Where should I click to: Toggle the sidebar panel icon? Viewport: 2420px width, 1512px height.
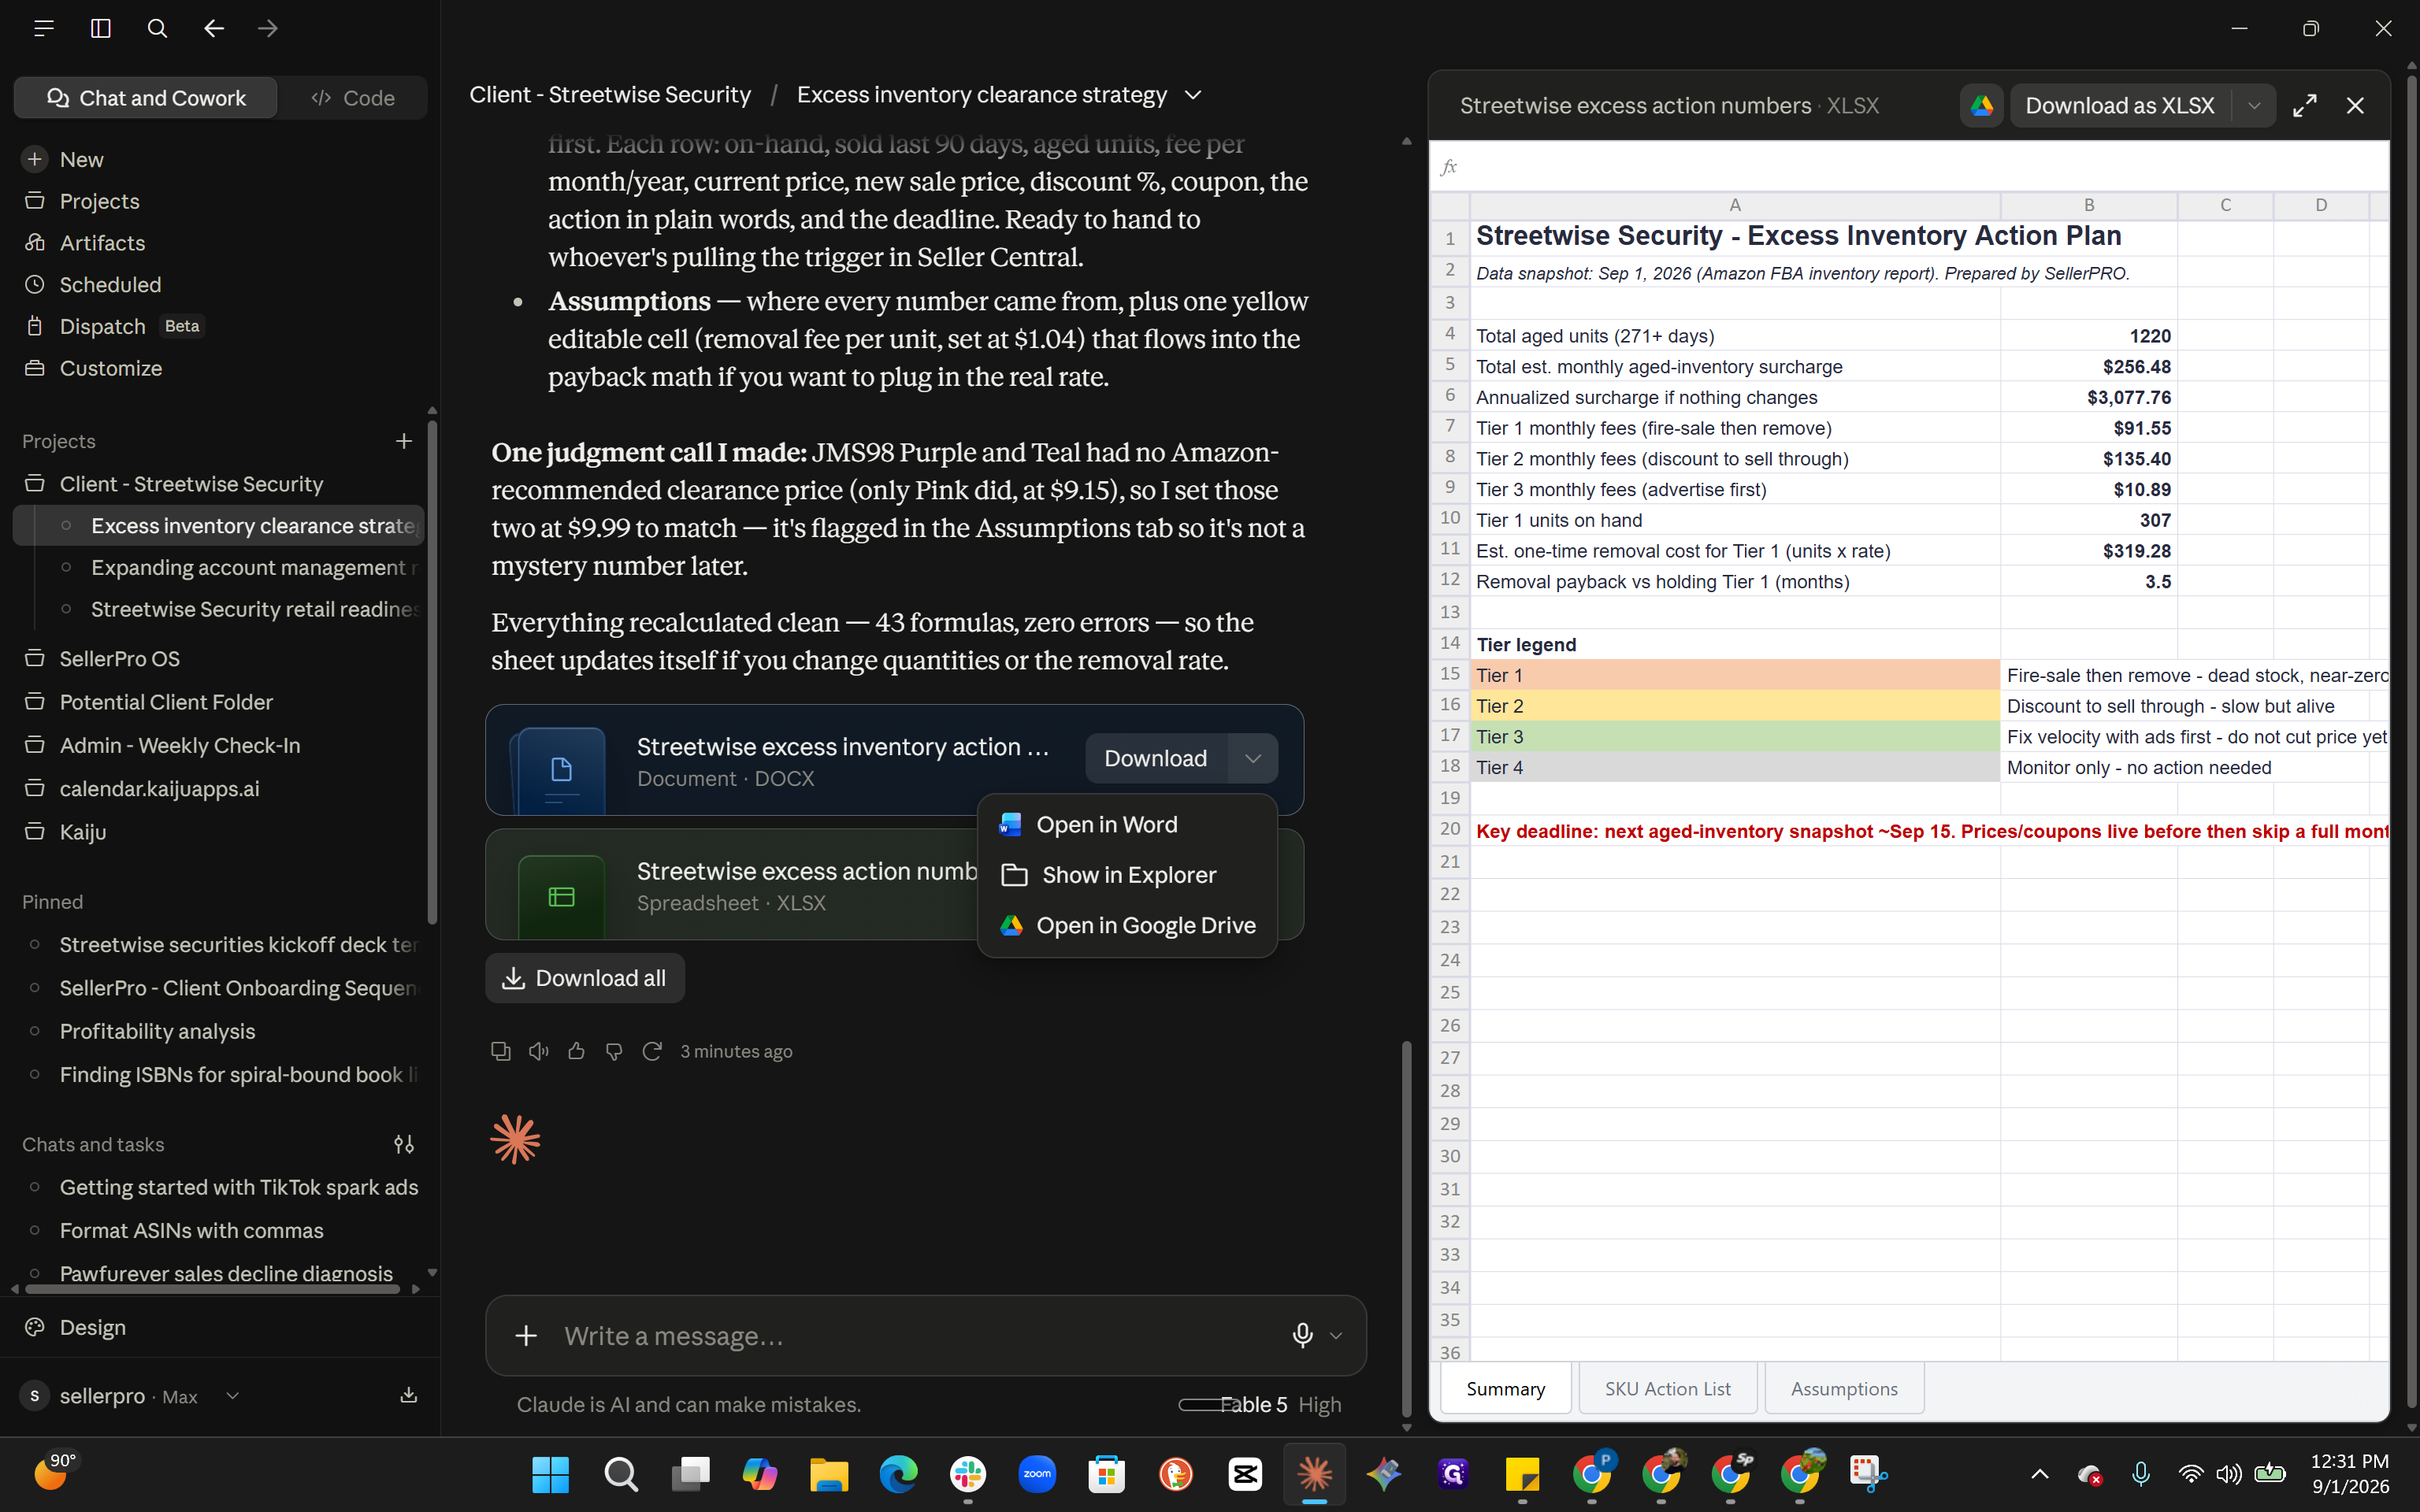point(100,28)
